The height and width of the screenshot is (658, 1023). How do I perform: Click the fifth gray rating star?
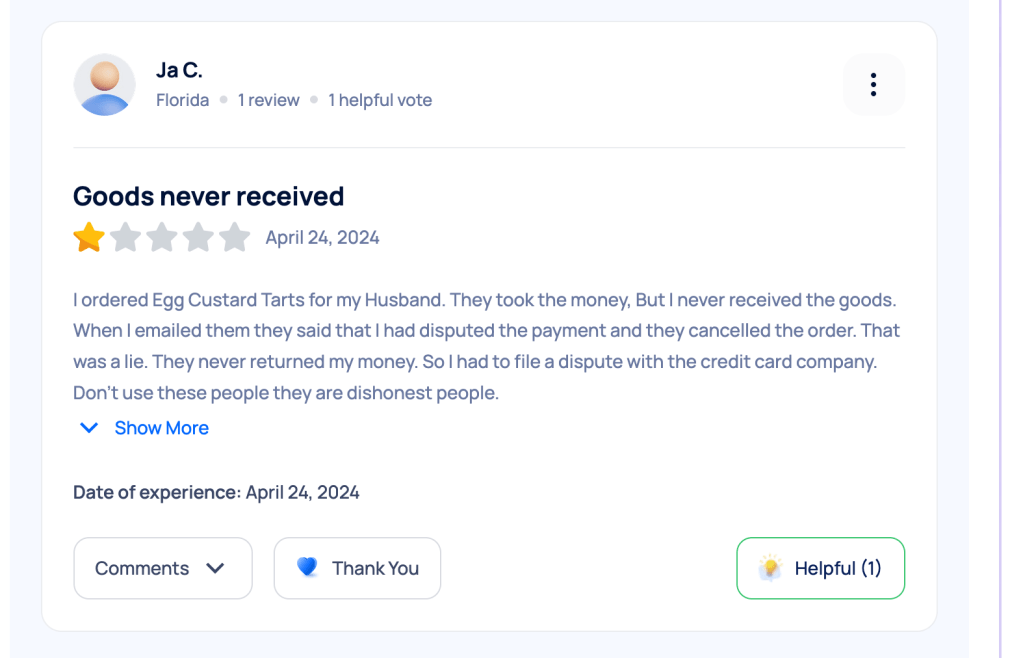[x=234, y=238]
